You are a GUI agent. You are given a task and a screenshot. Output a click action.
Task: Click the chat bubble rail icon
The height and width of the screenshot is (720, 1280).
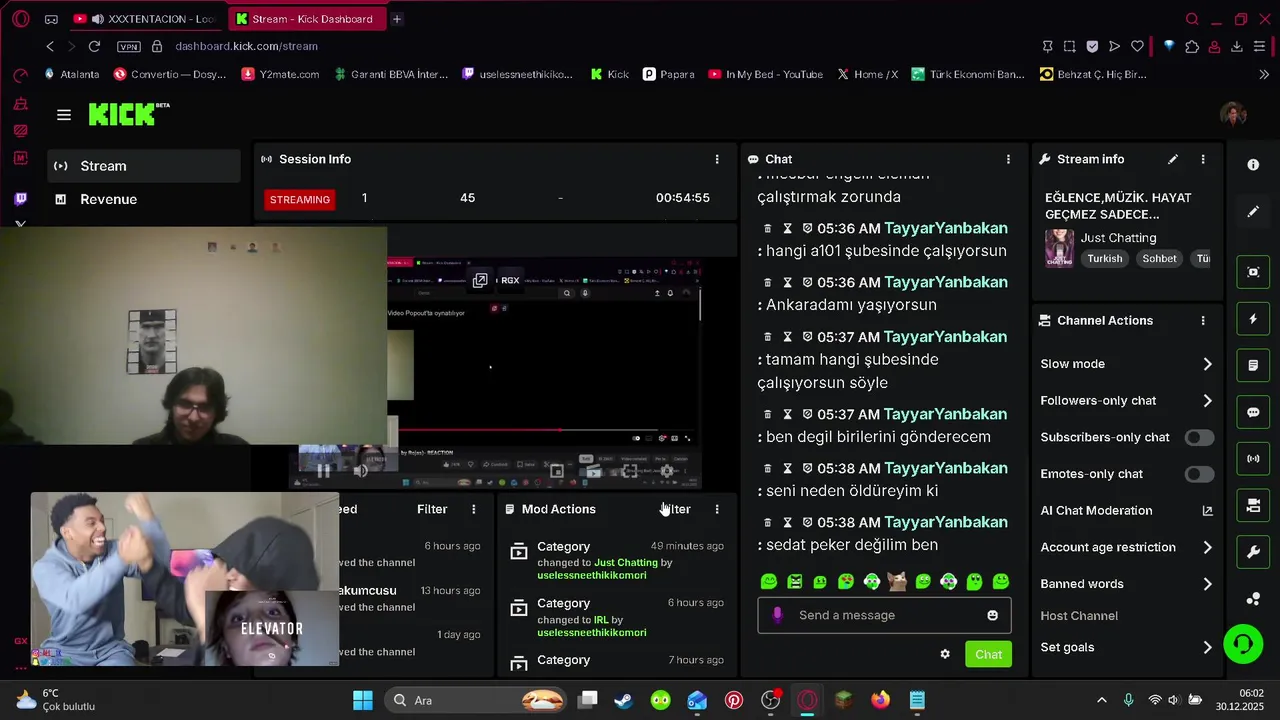(1253, 412)
